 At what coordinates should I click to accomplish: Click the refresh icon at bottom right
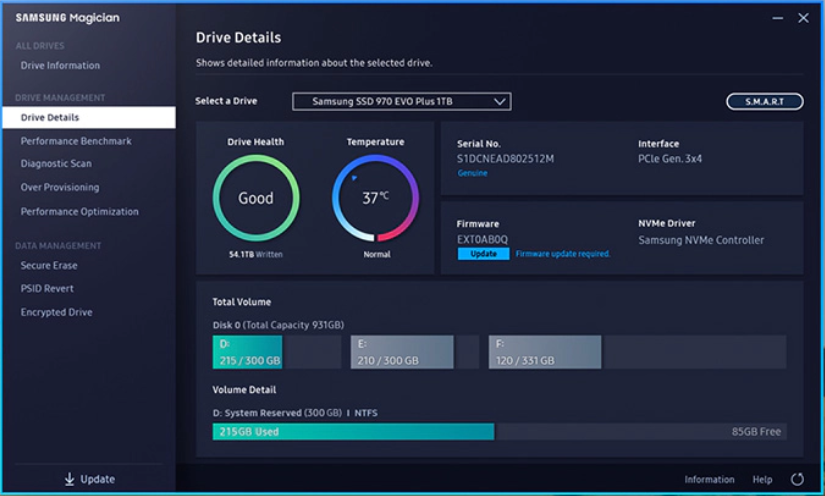(x=797, y=480)
